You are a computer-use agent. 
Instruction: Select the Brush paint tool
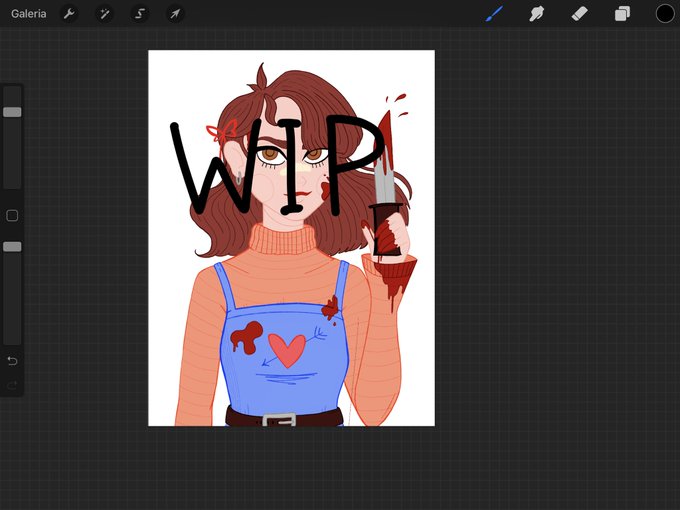(494, 14)
